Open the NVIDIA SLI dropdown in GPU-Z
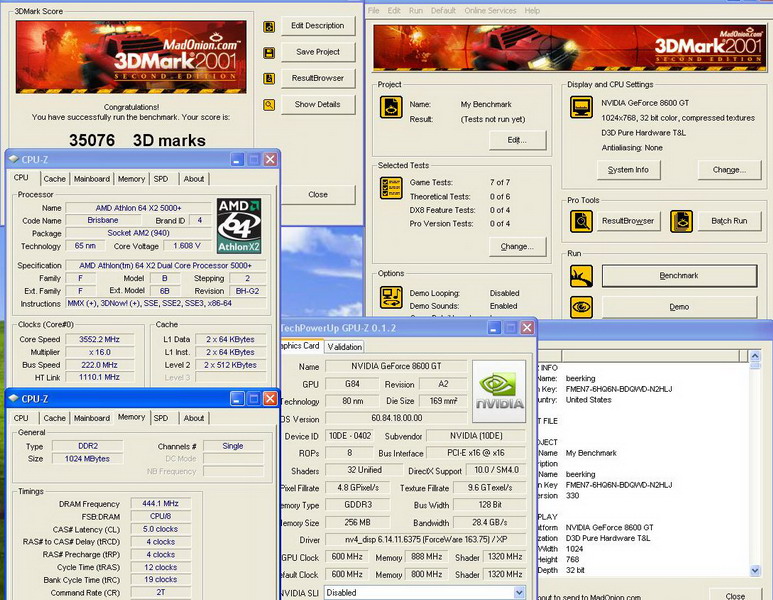Image resolution: width=773 pixels, height=600 pixels. click(519, 593)
